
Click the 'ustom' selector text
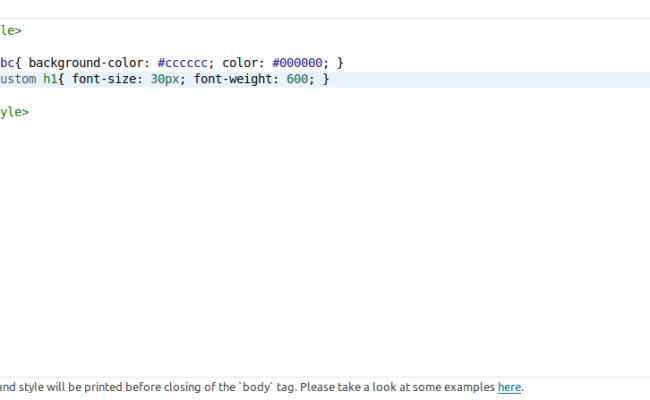18,79
